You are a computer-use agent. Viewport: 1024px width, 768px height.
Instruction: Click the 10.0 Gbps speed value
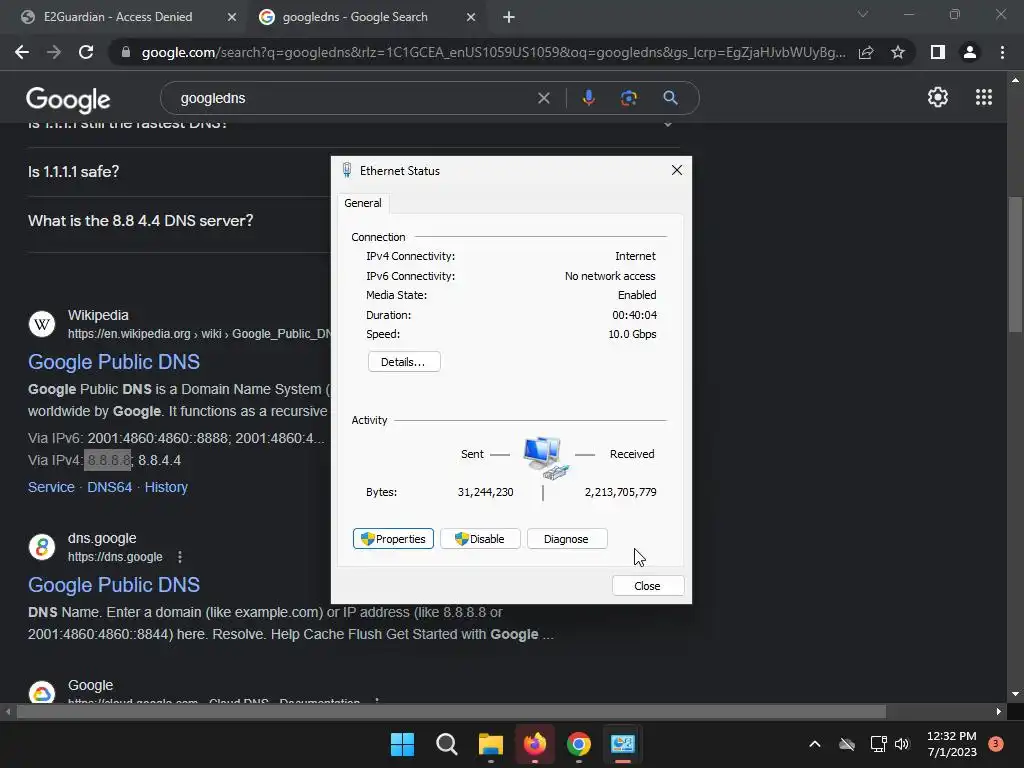(632, 334)
